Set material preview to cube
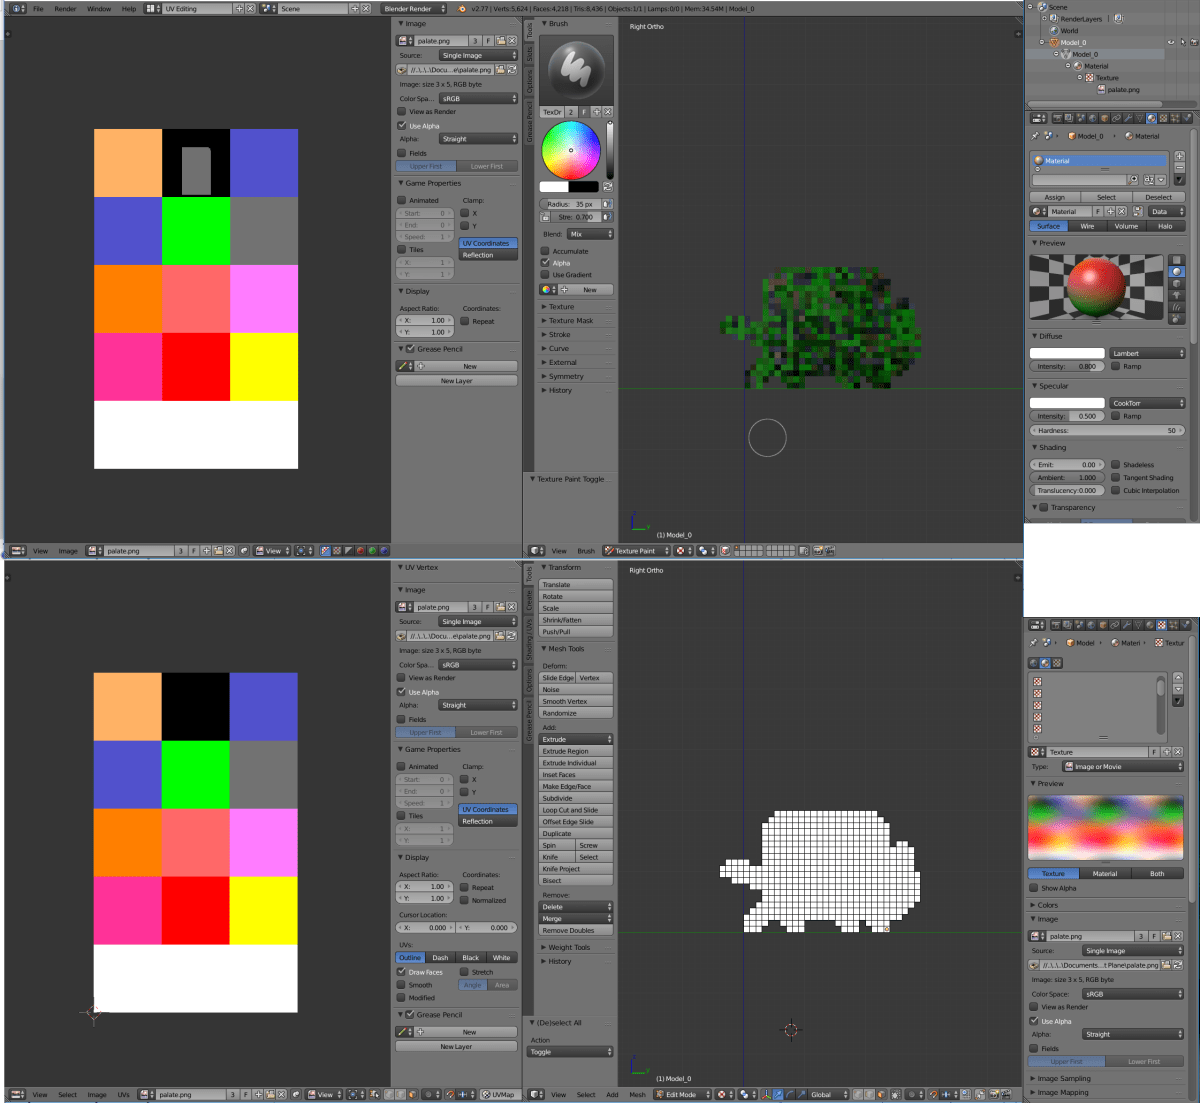Image resolution: width=1200 pixels, height=1103 pixels. tap(1177, 284)
